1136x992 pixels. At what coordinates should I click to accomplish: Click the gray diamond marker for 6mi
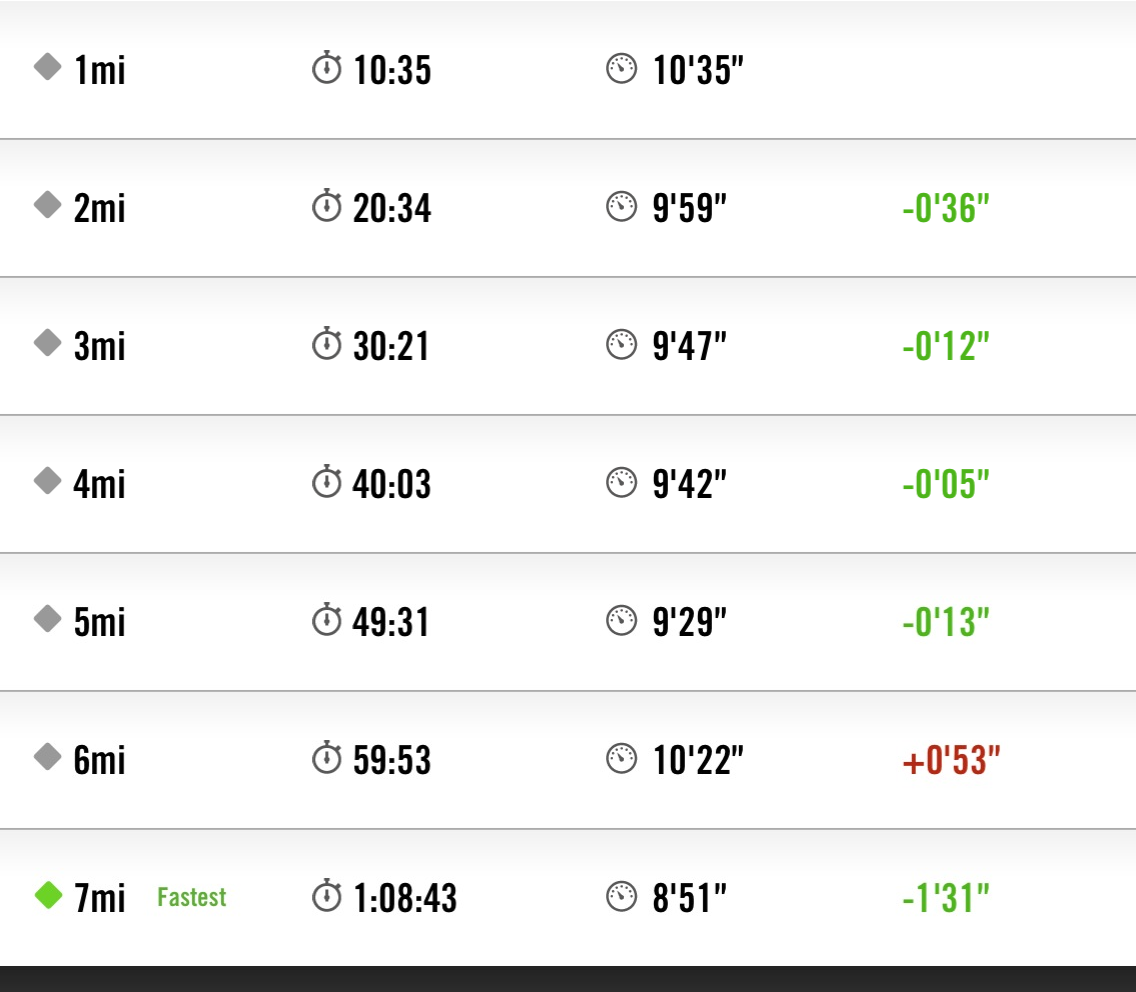tap(48, 756)
